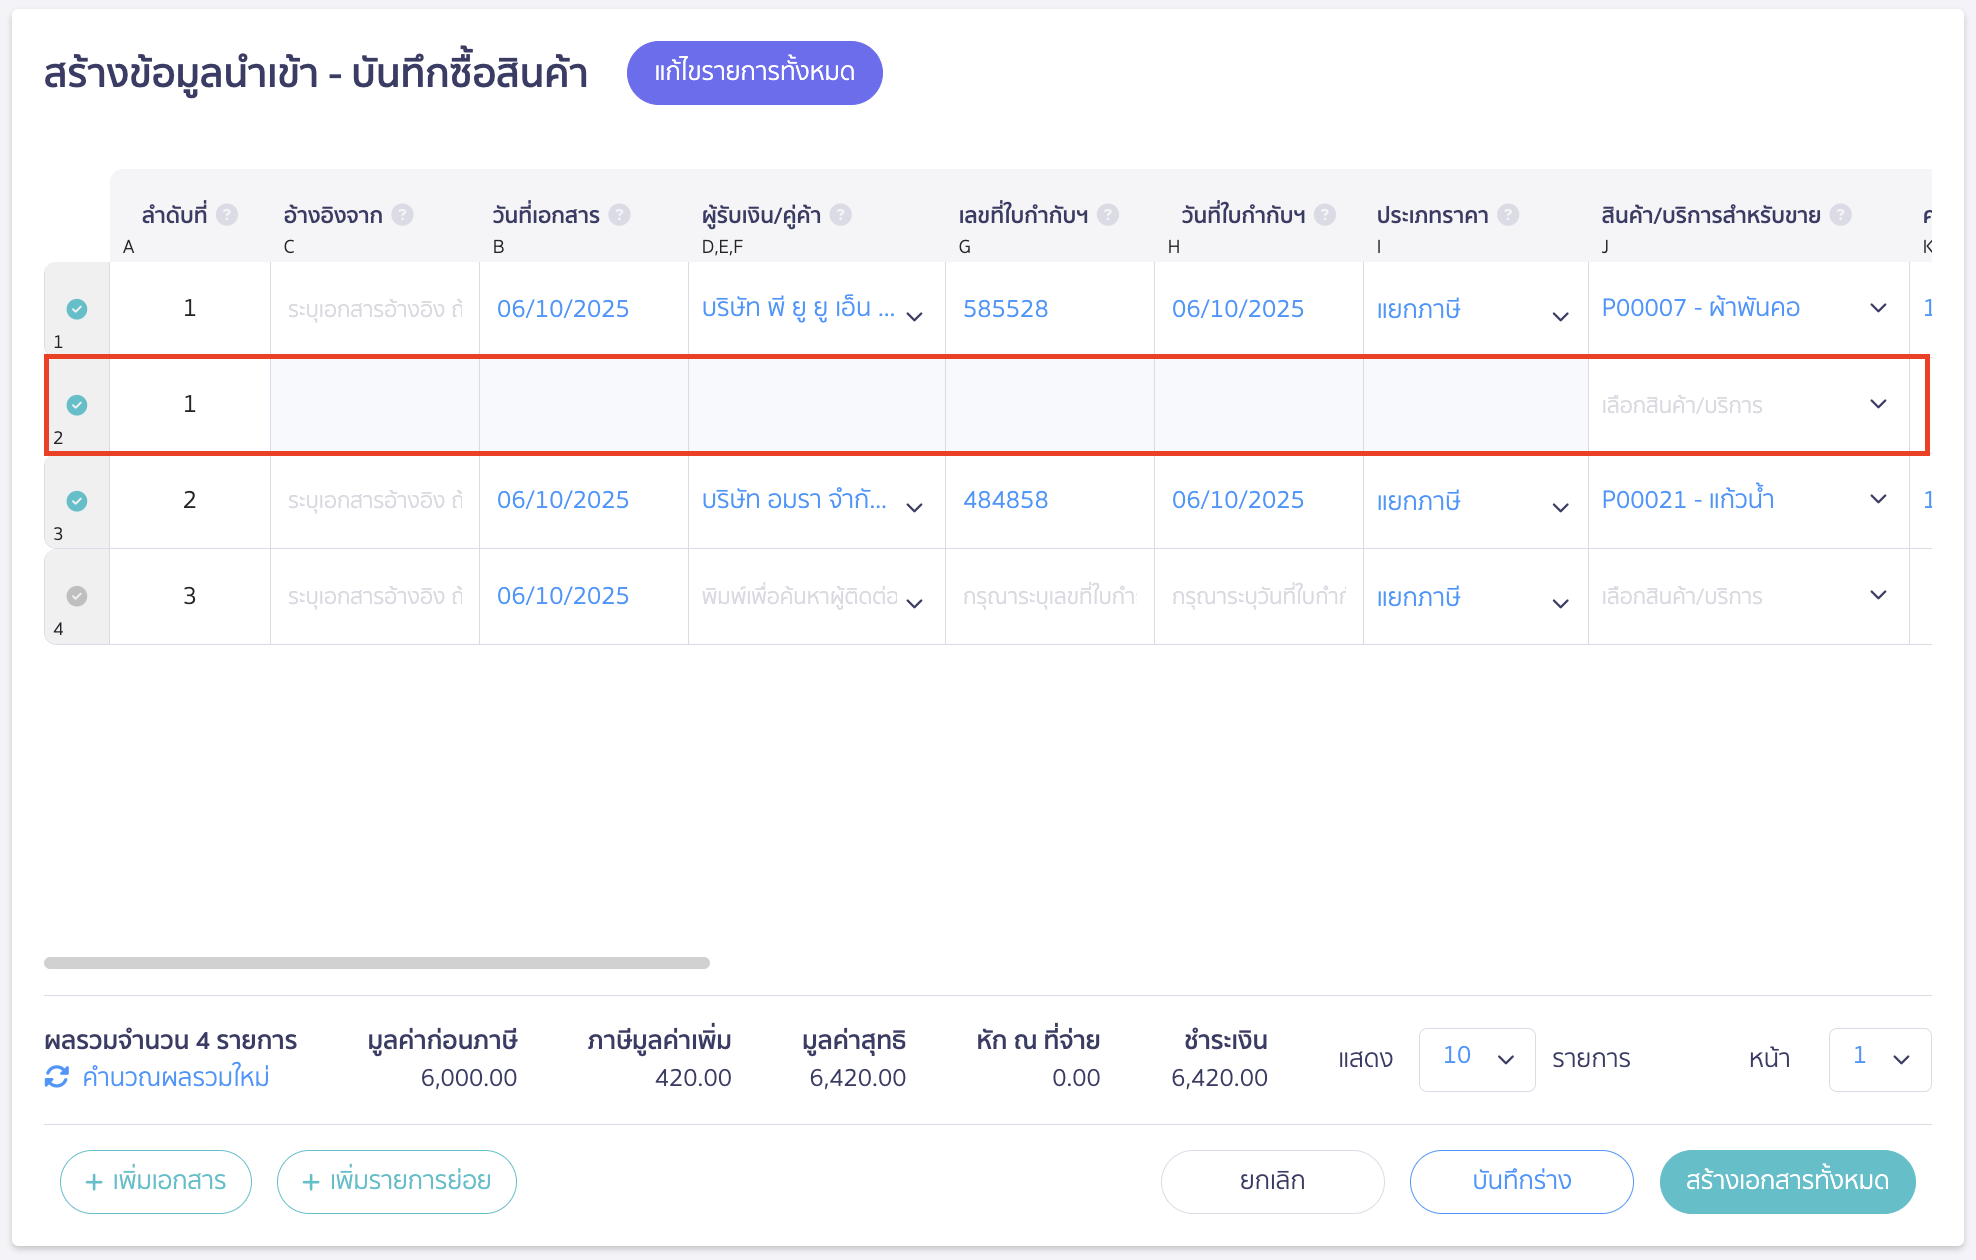Click help icon for ประเภทราคา column
The width and height of the screenshot is (1976, 1260).
pos(1508,214)
